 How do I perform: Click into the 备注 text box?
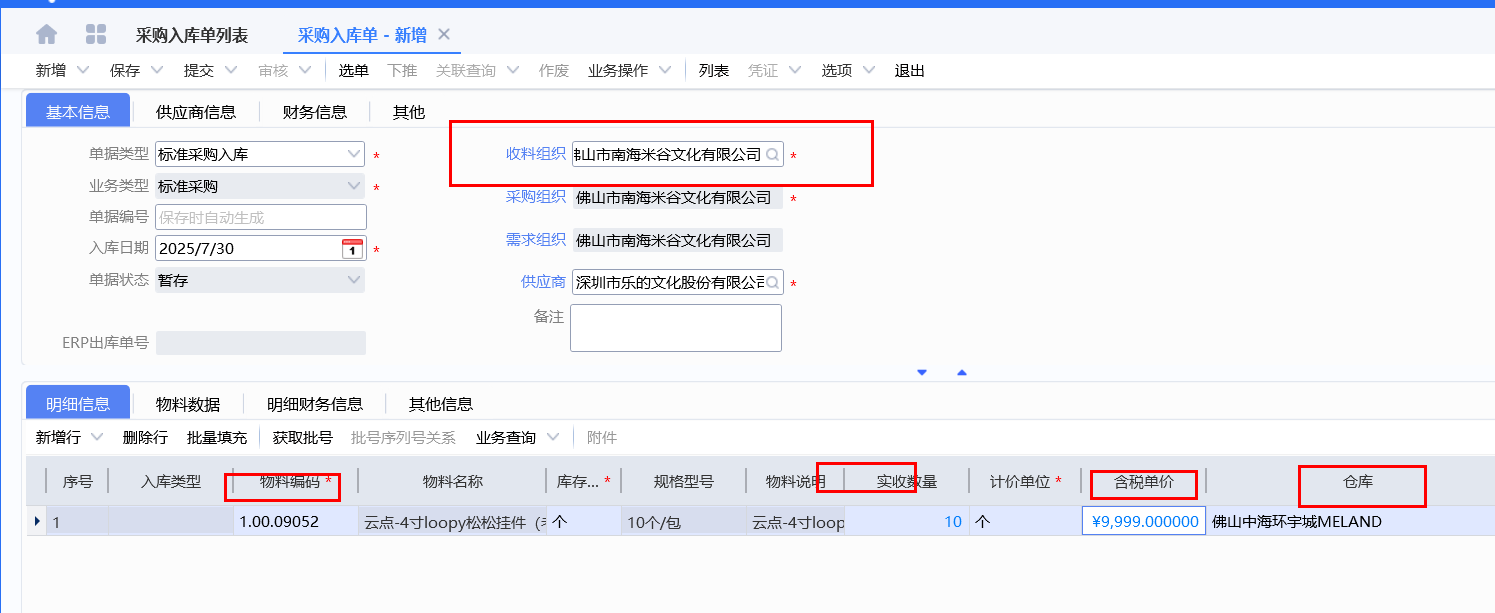675,328
